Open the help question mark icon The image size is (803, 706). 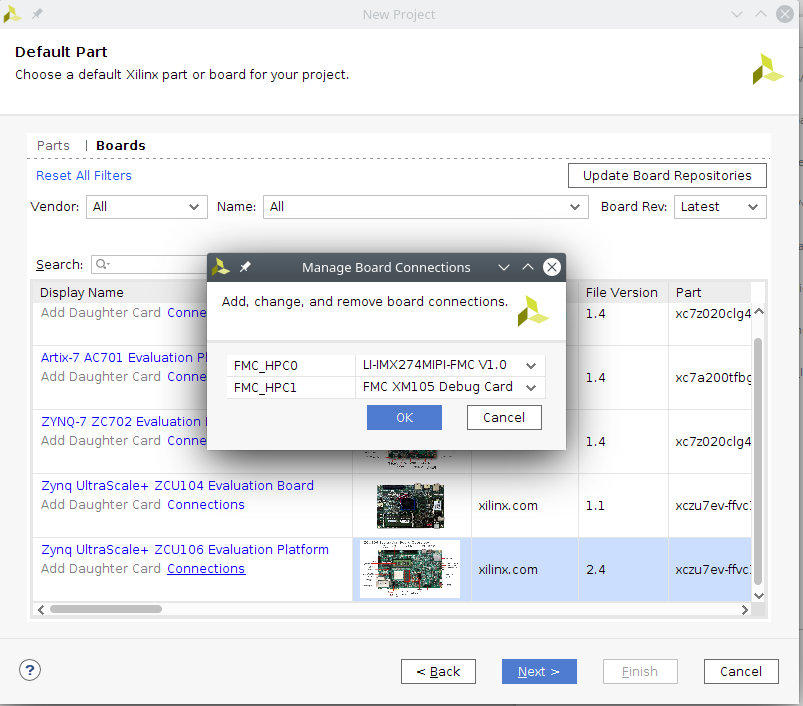(30, 670)
